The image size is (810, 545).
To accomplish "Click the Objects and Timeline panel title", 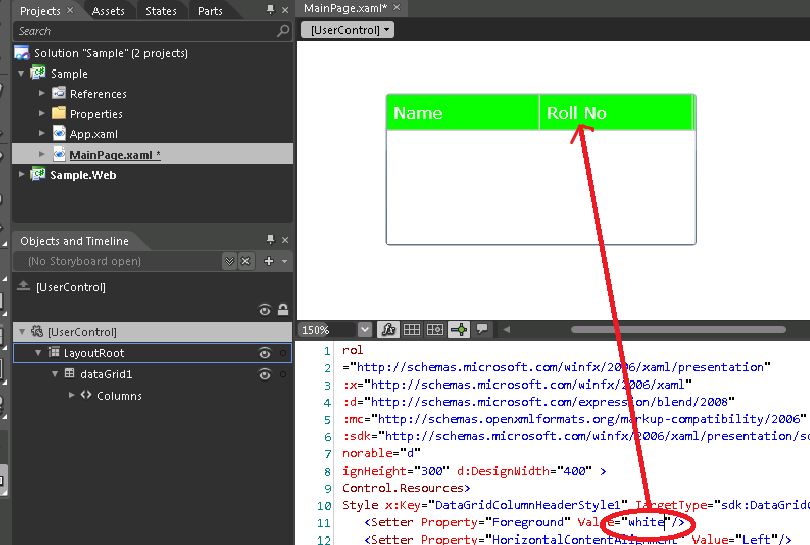I will (74, 241).
